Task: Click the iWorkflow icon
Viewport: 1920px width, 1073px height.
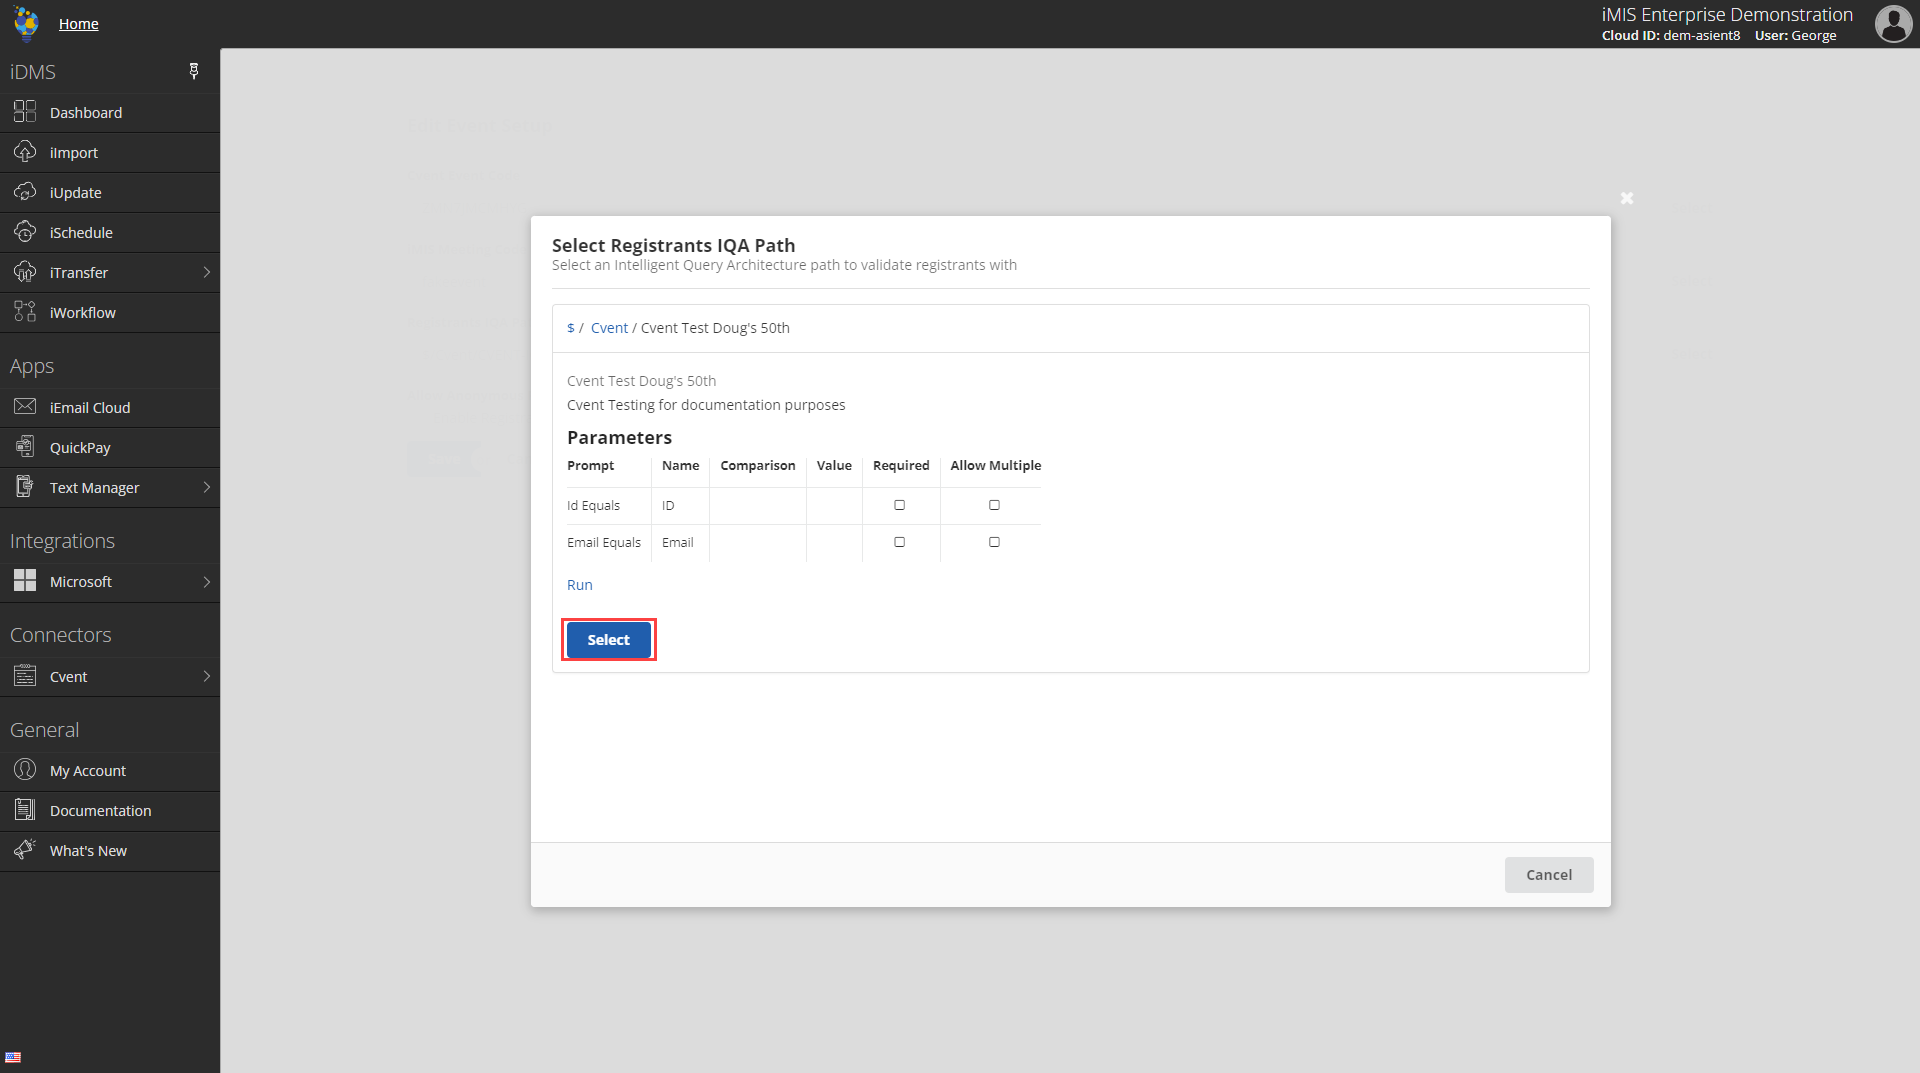Action: pos(25,312)
